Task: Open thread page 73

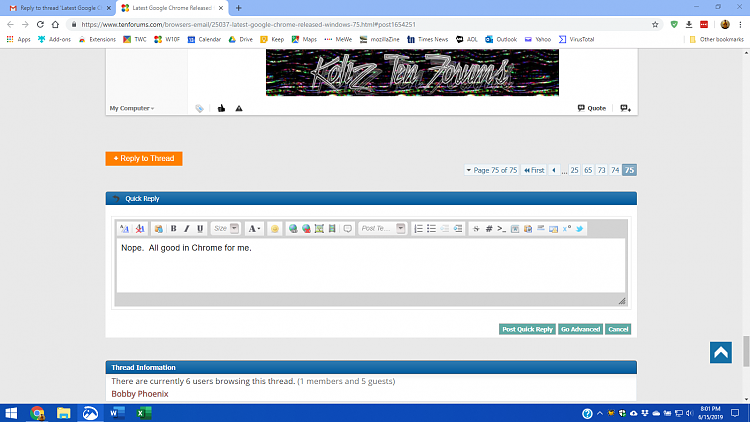Action: coord(601,170)
